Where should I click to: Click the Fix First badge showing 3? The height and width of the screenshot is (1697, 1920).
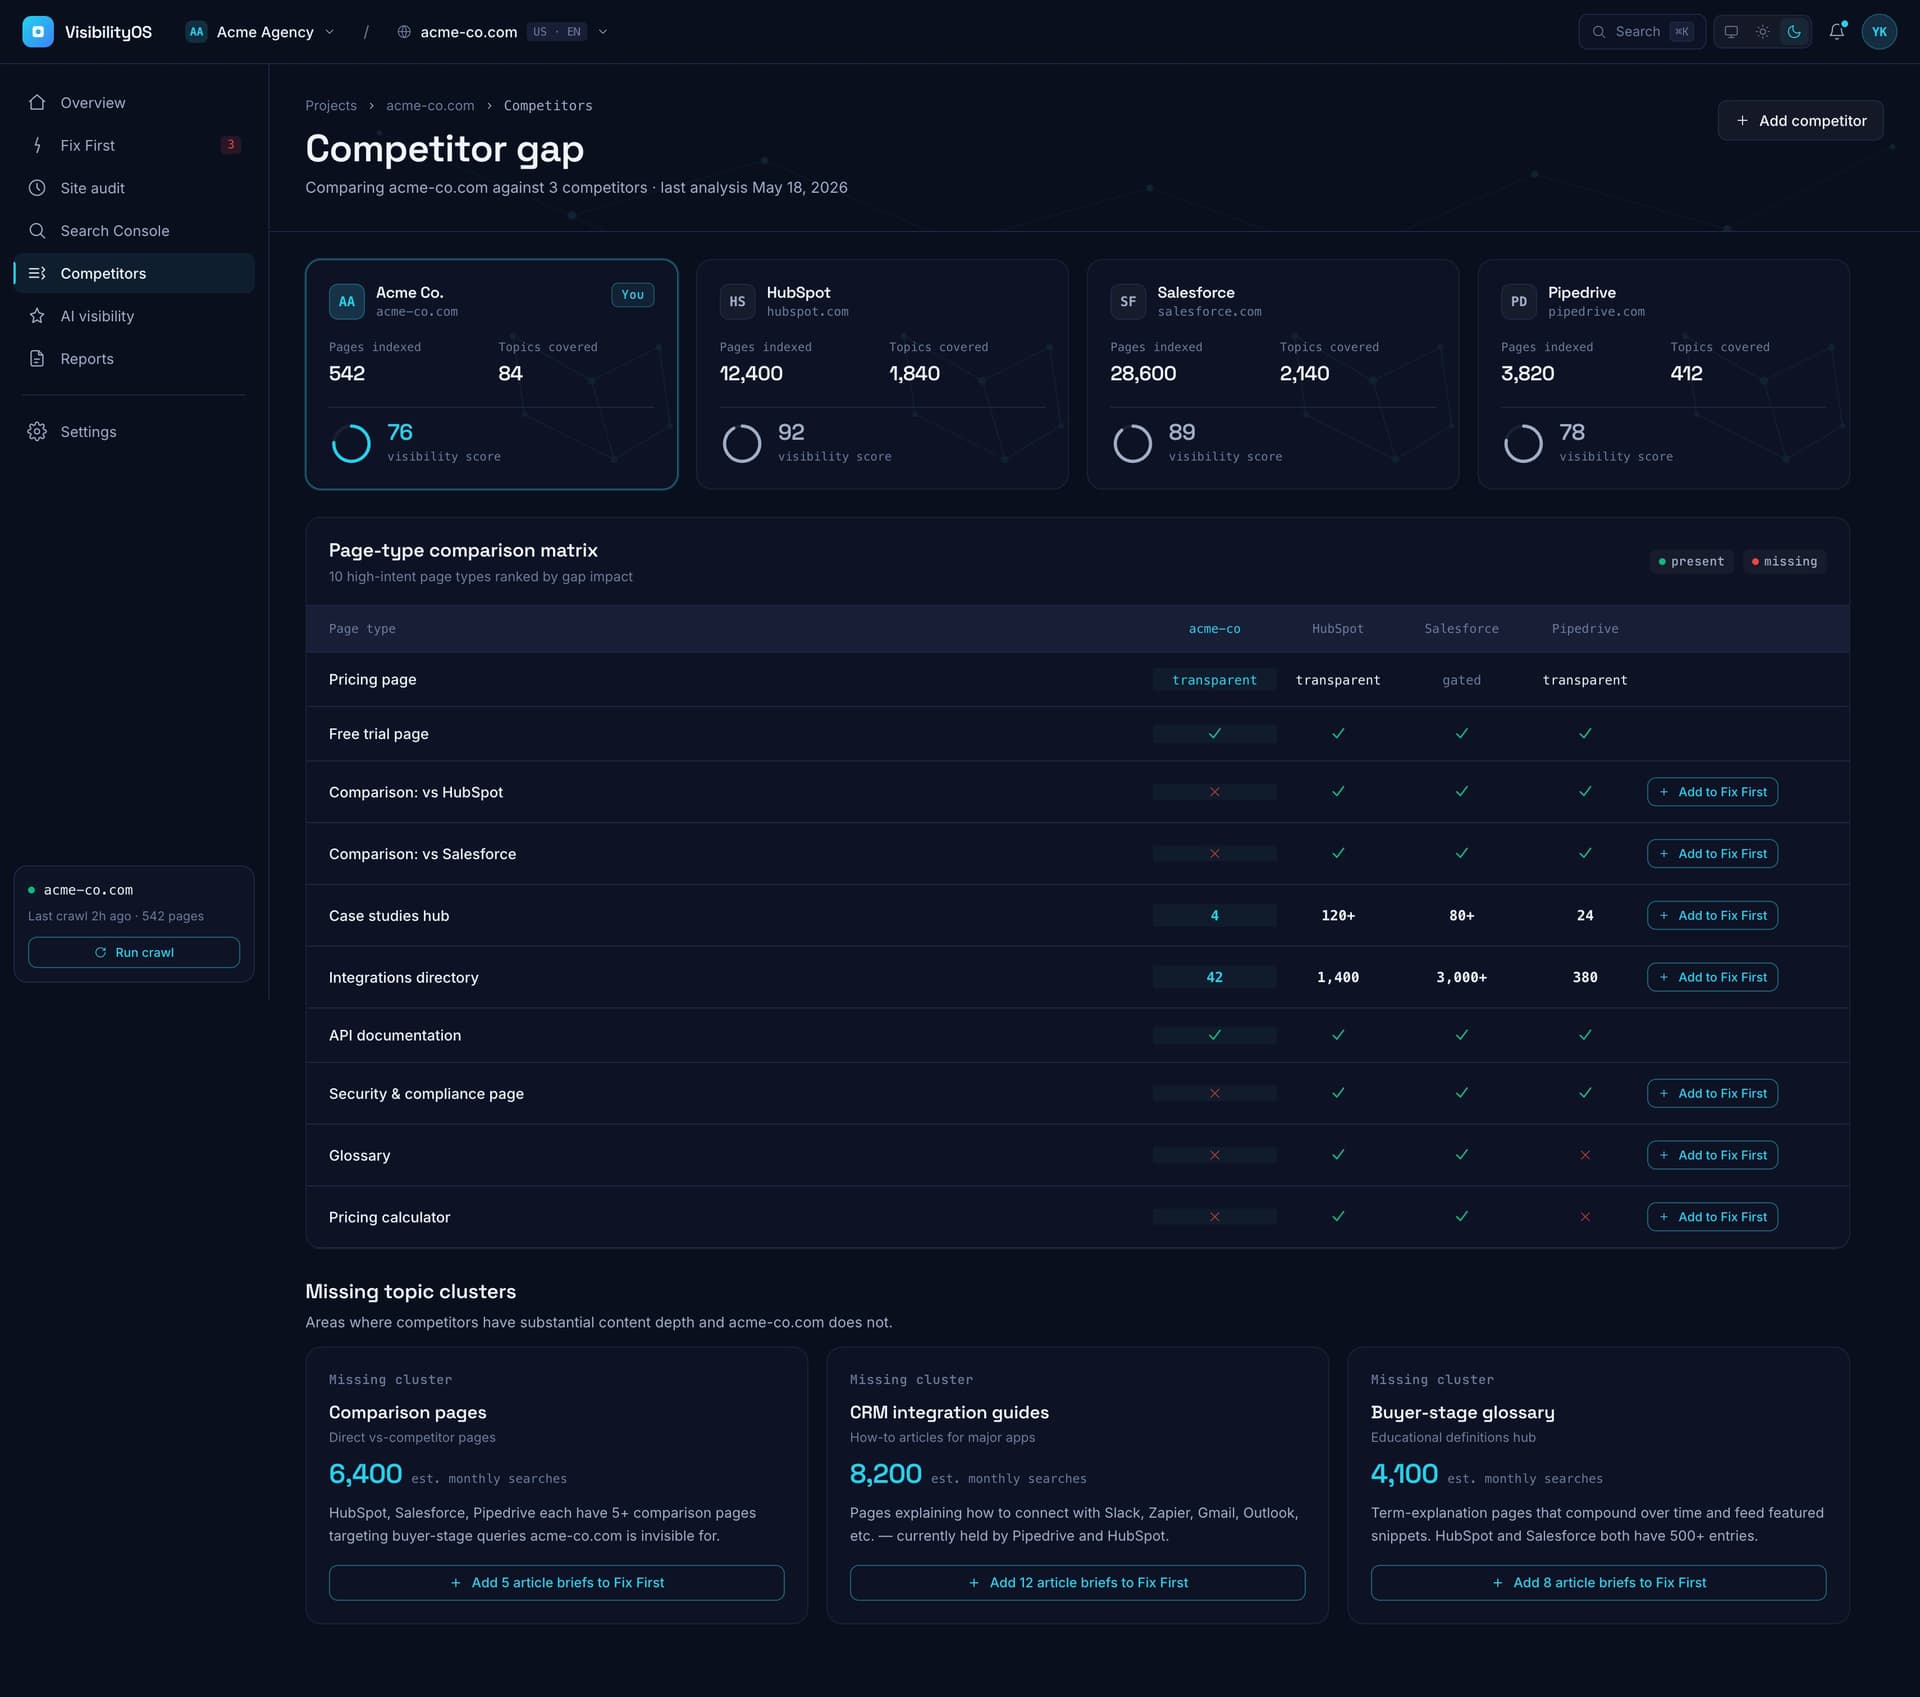(x=230, y=145)
